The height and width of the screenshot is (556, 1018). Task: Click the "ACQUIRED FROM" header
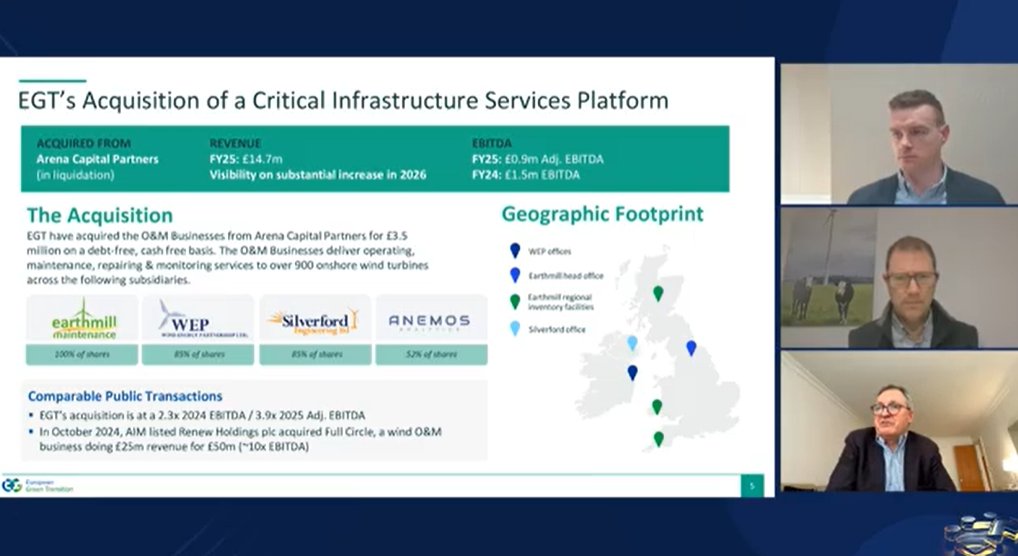[84, 144]
